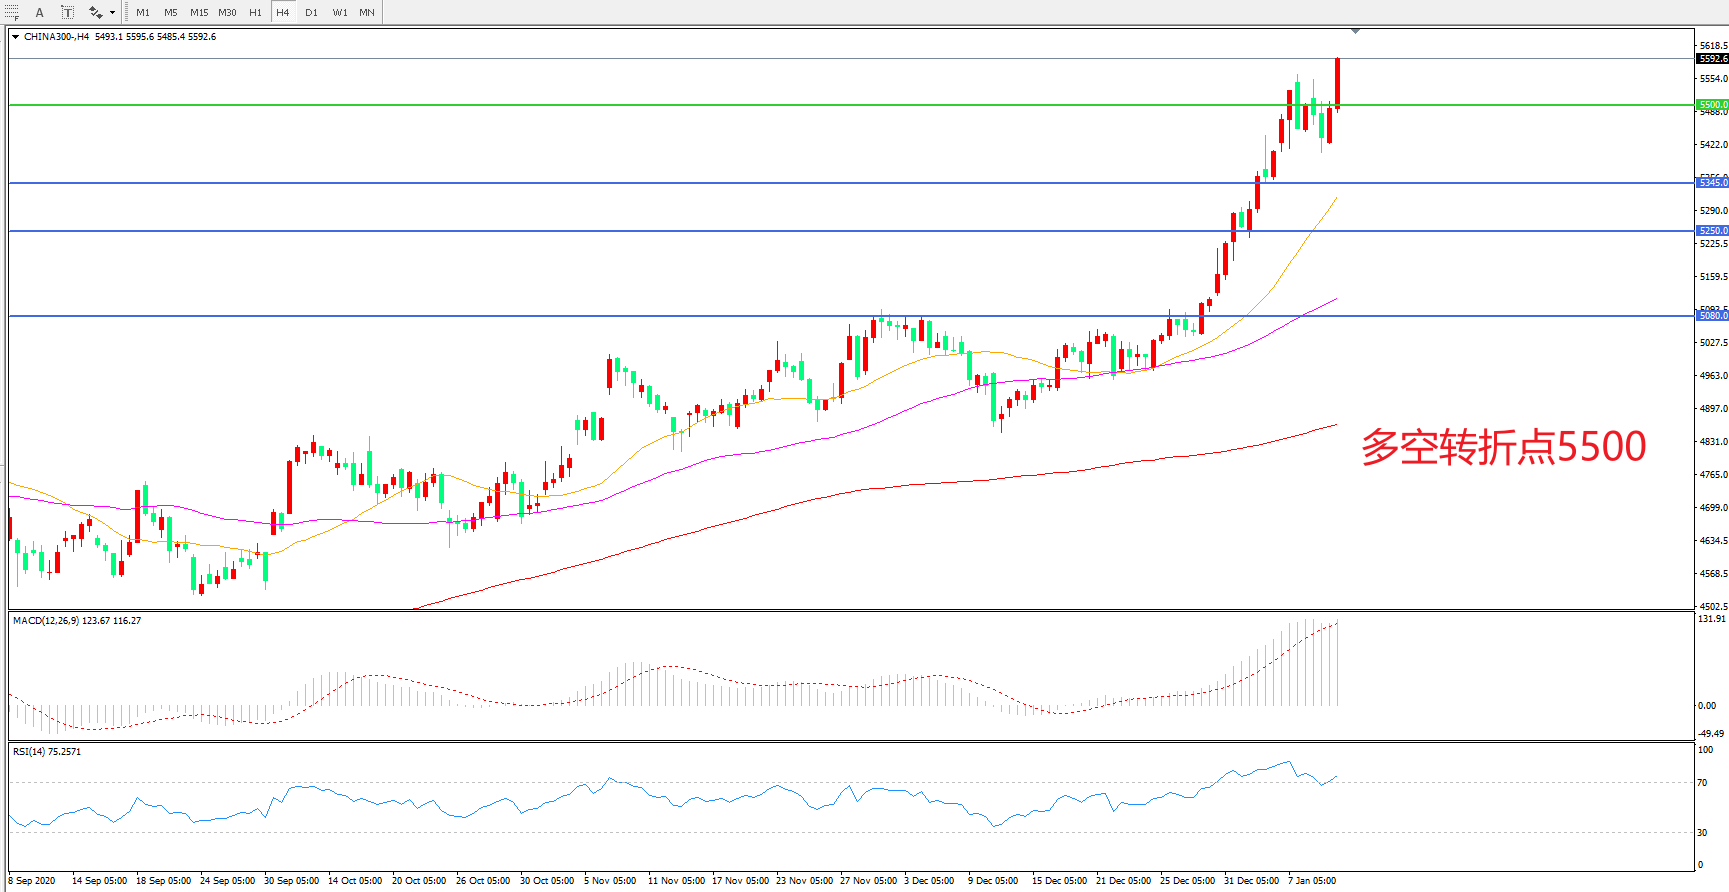
Task: Switch to the M15 timeframe
Action: coord(199,12)
